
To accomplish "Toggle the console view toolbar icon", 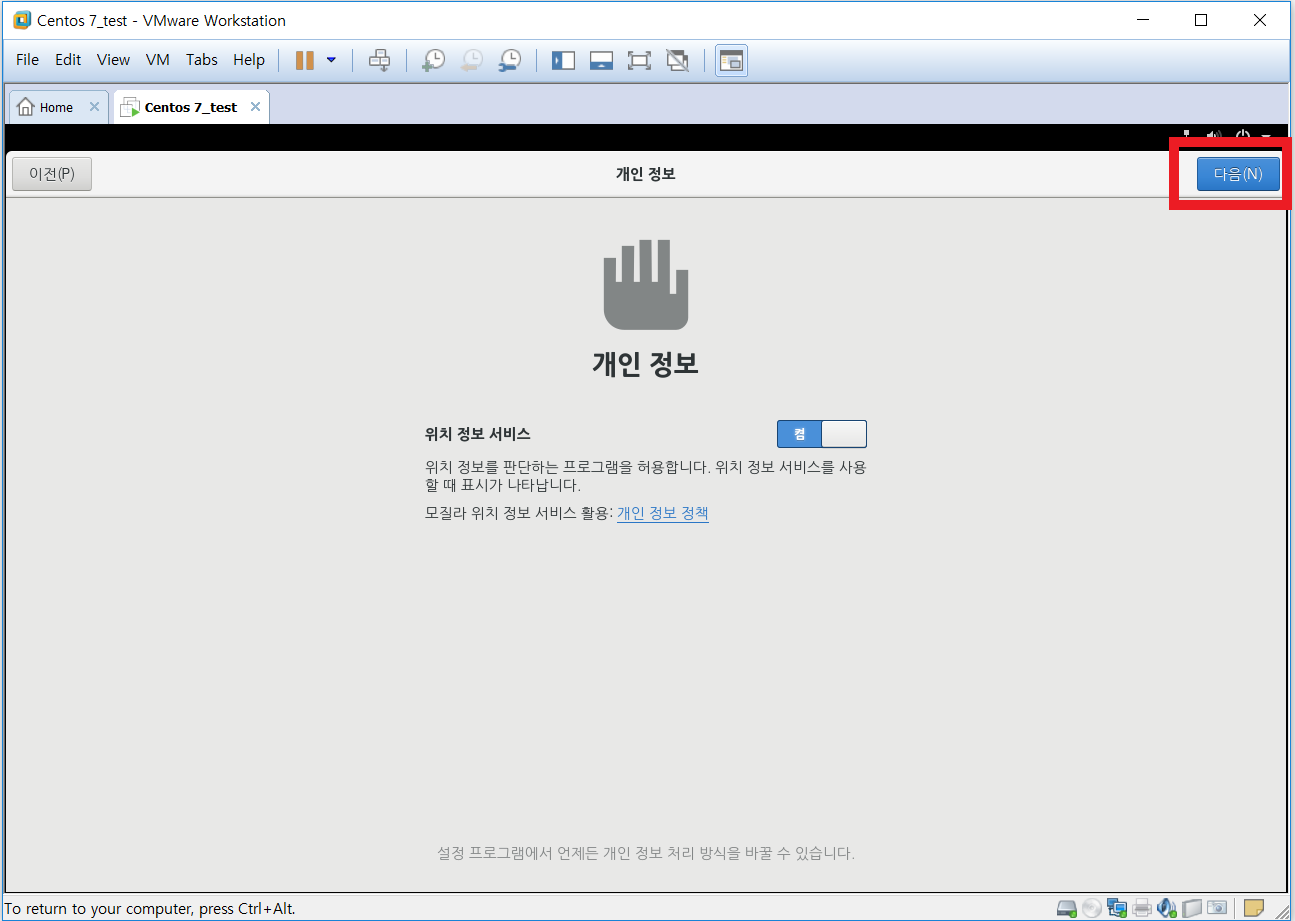I will 731,60.
